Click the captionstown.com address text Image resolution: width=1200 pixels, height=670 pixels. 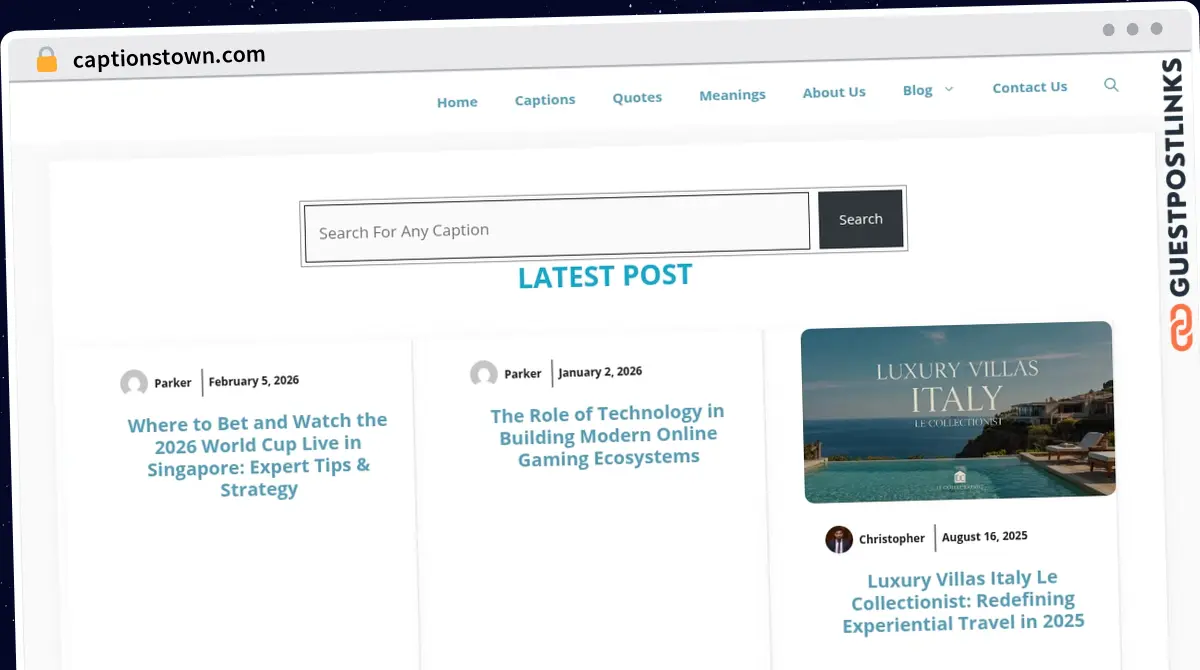point(169,57)
